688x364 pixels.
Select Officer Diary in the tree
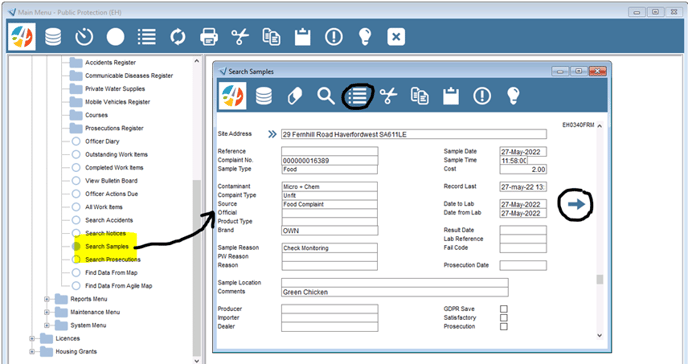(x=102, y=141)
